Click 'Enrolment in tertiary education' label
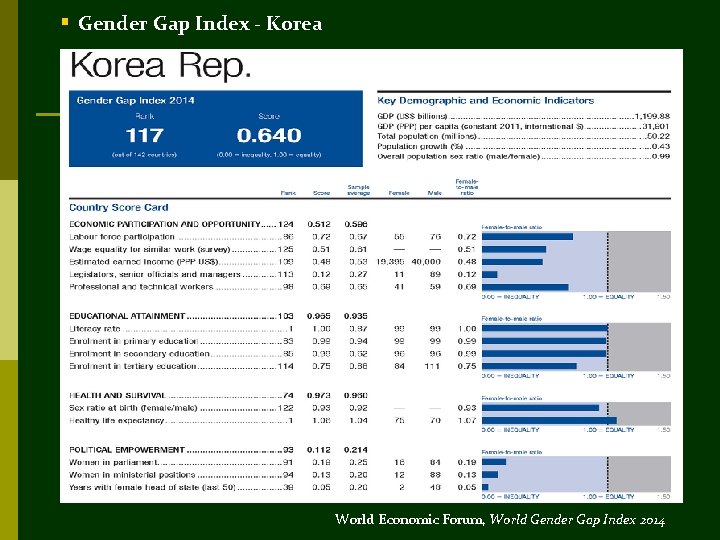Screen dimensions: 720x540 [133, 366]
